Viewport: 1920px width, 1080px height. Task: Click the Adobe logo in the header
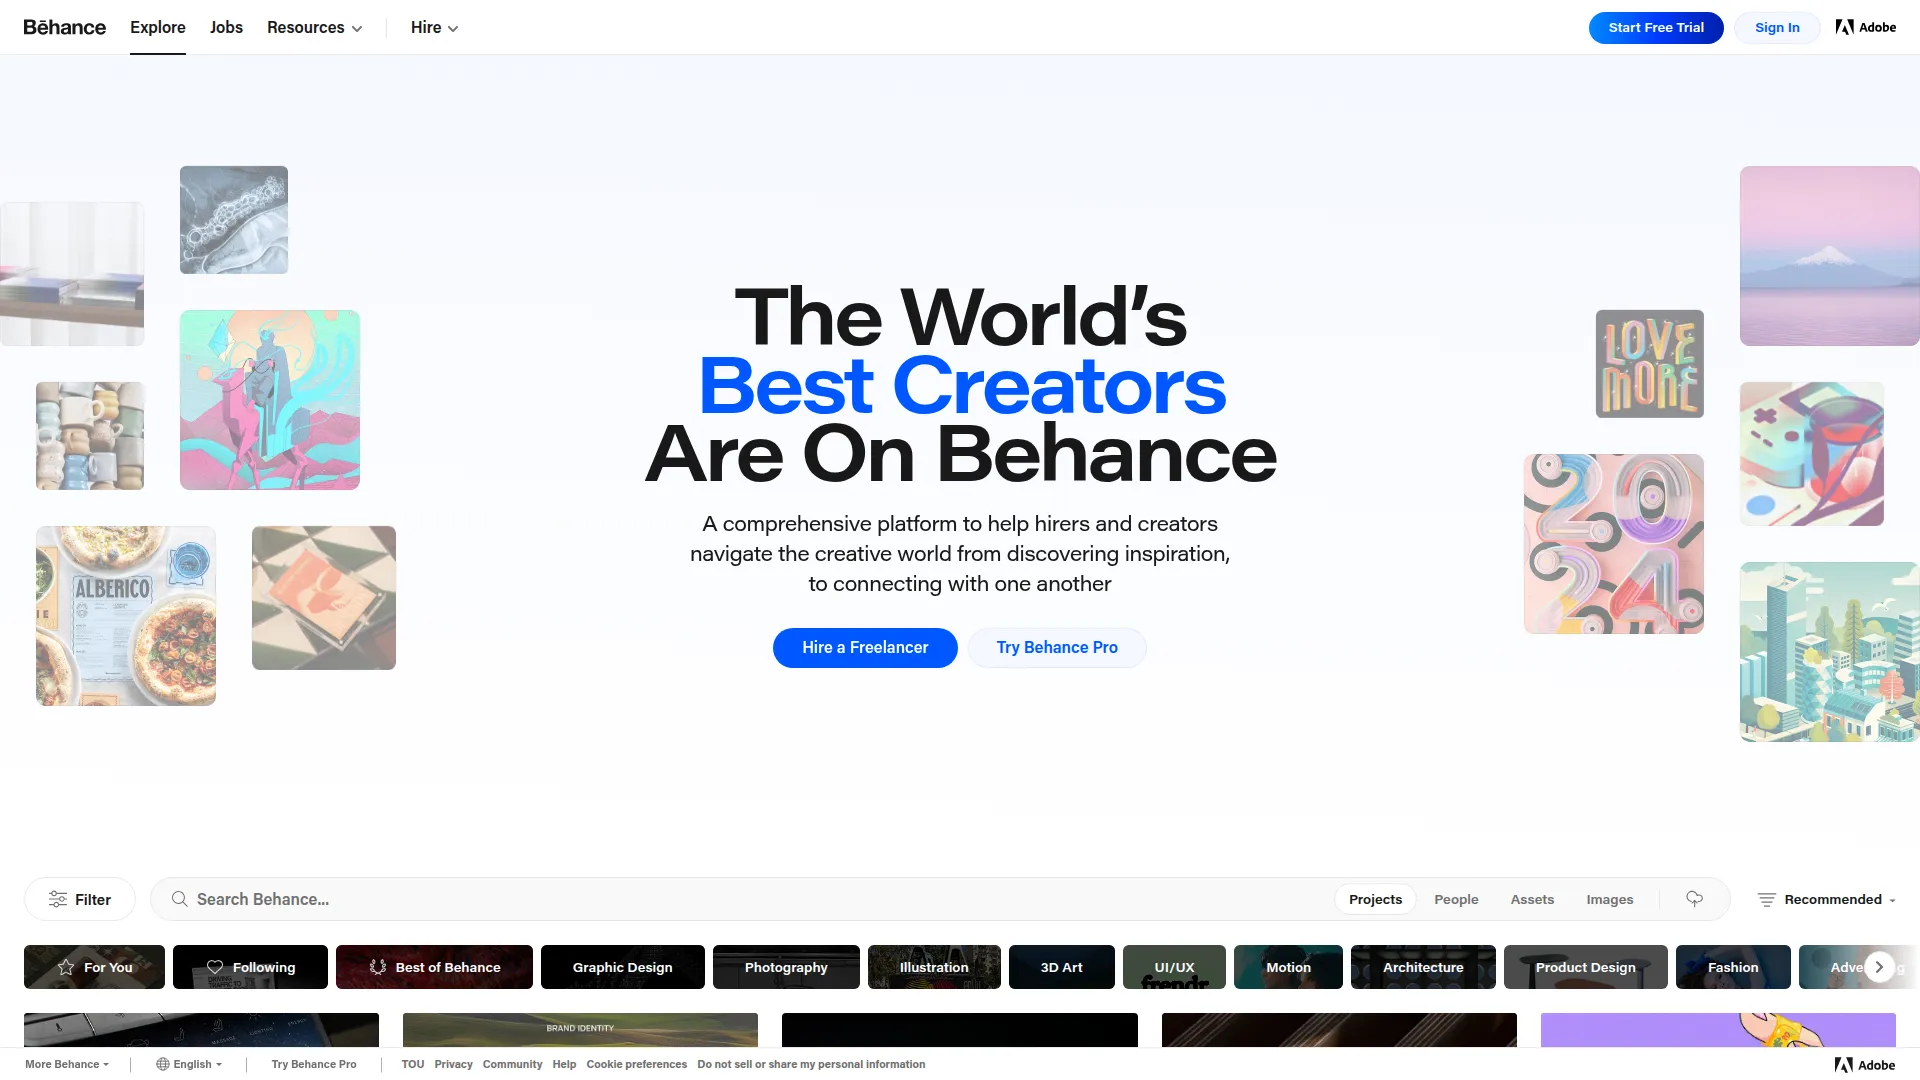(x=1866, y=27)
